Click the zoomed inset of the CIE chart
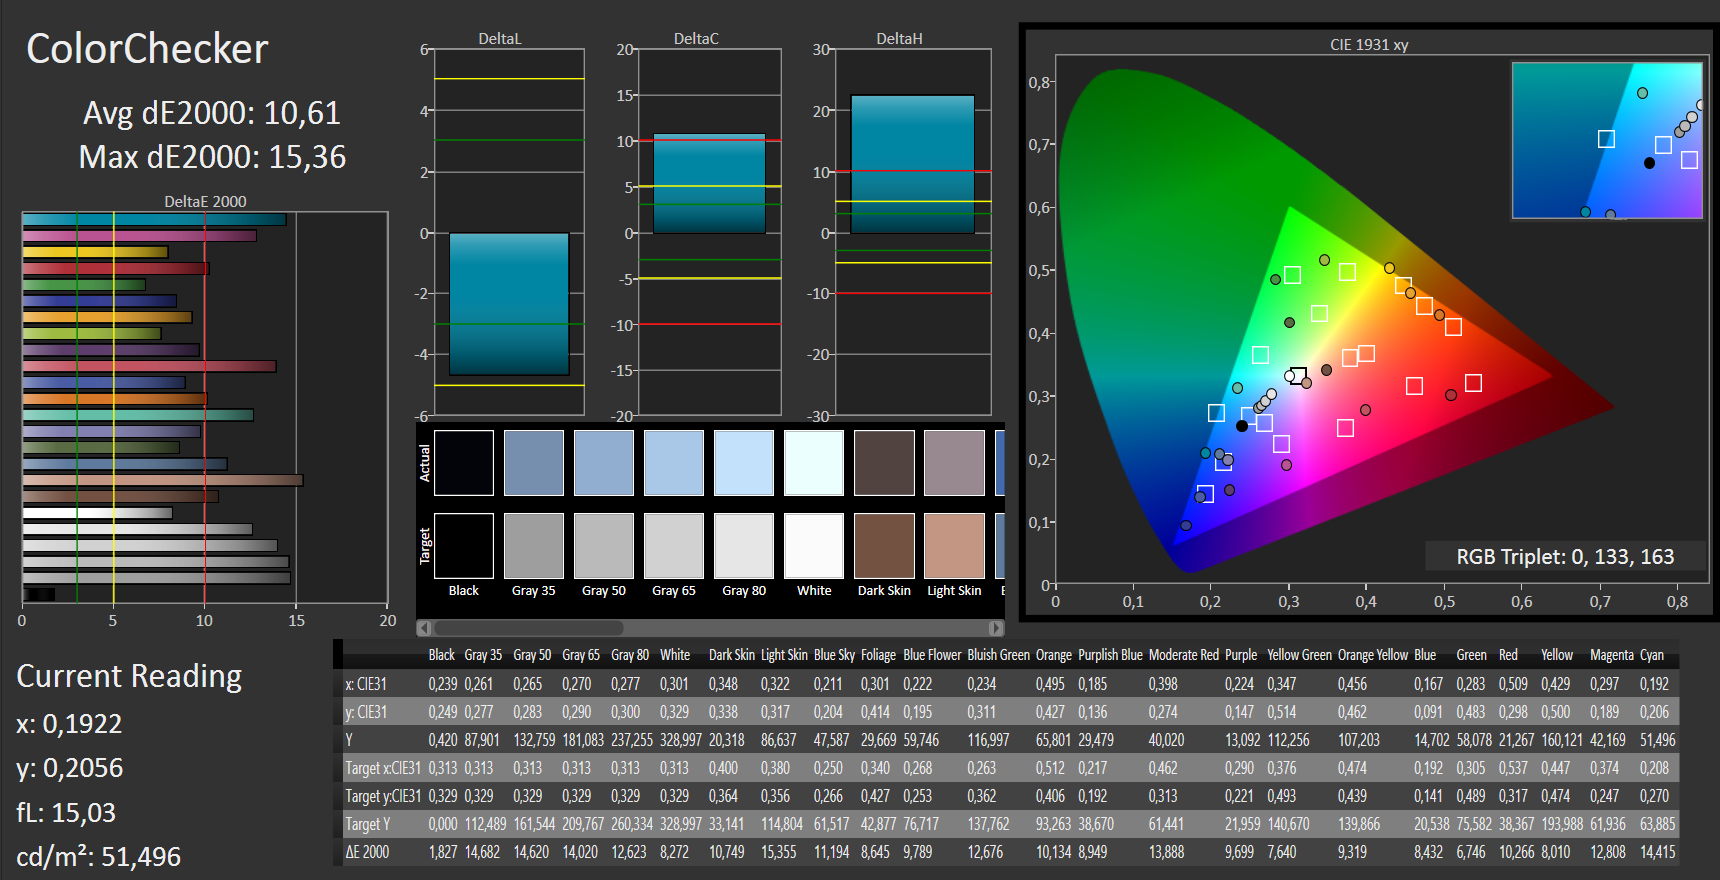Image resolution: width=1720 pixels, height=880 pixels. [1607, 140]
